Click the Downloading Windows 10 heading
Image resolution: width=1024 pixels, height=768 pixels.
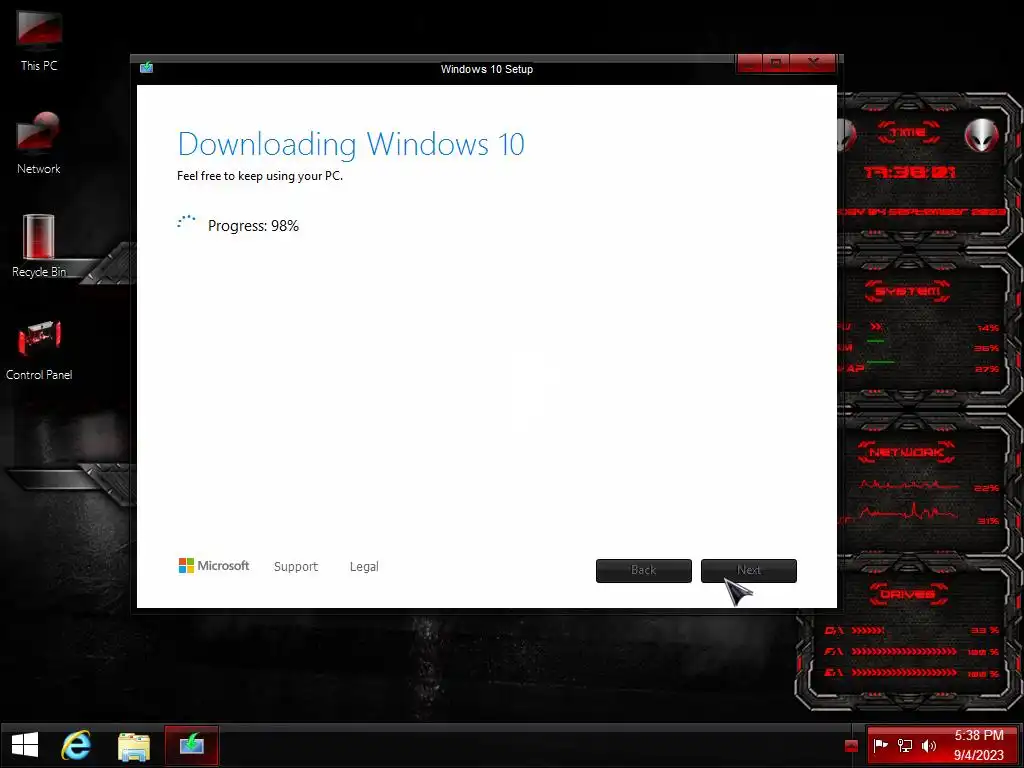point(351,144)
